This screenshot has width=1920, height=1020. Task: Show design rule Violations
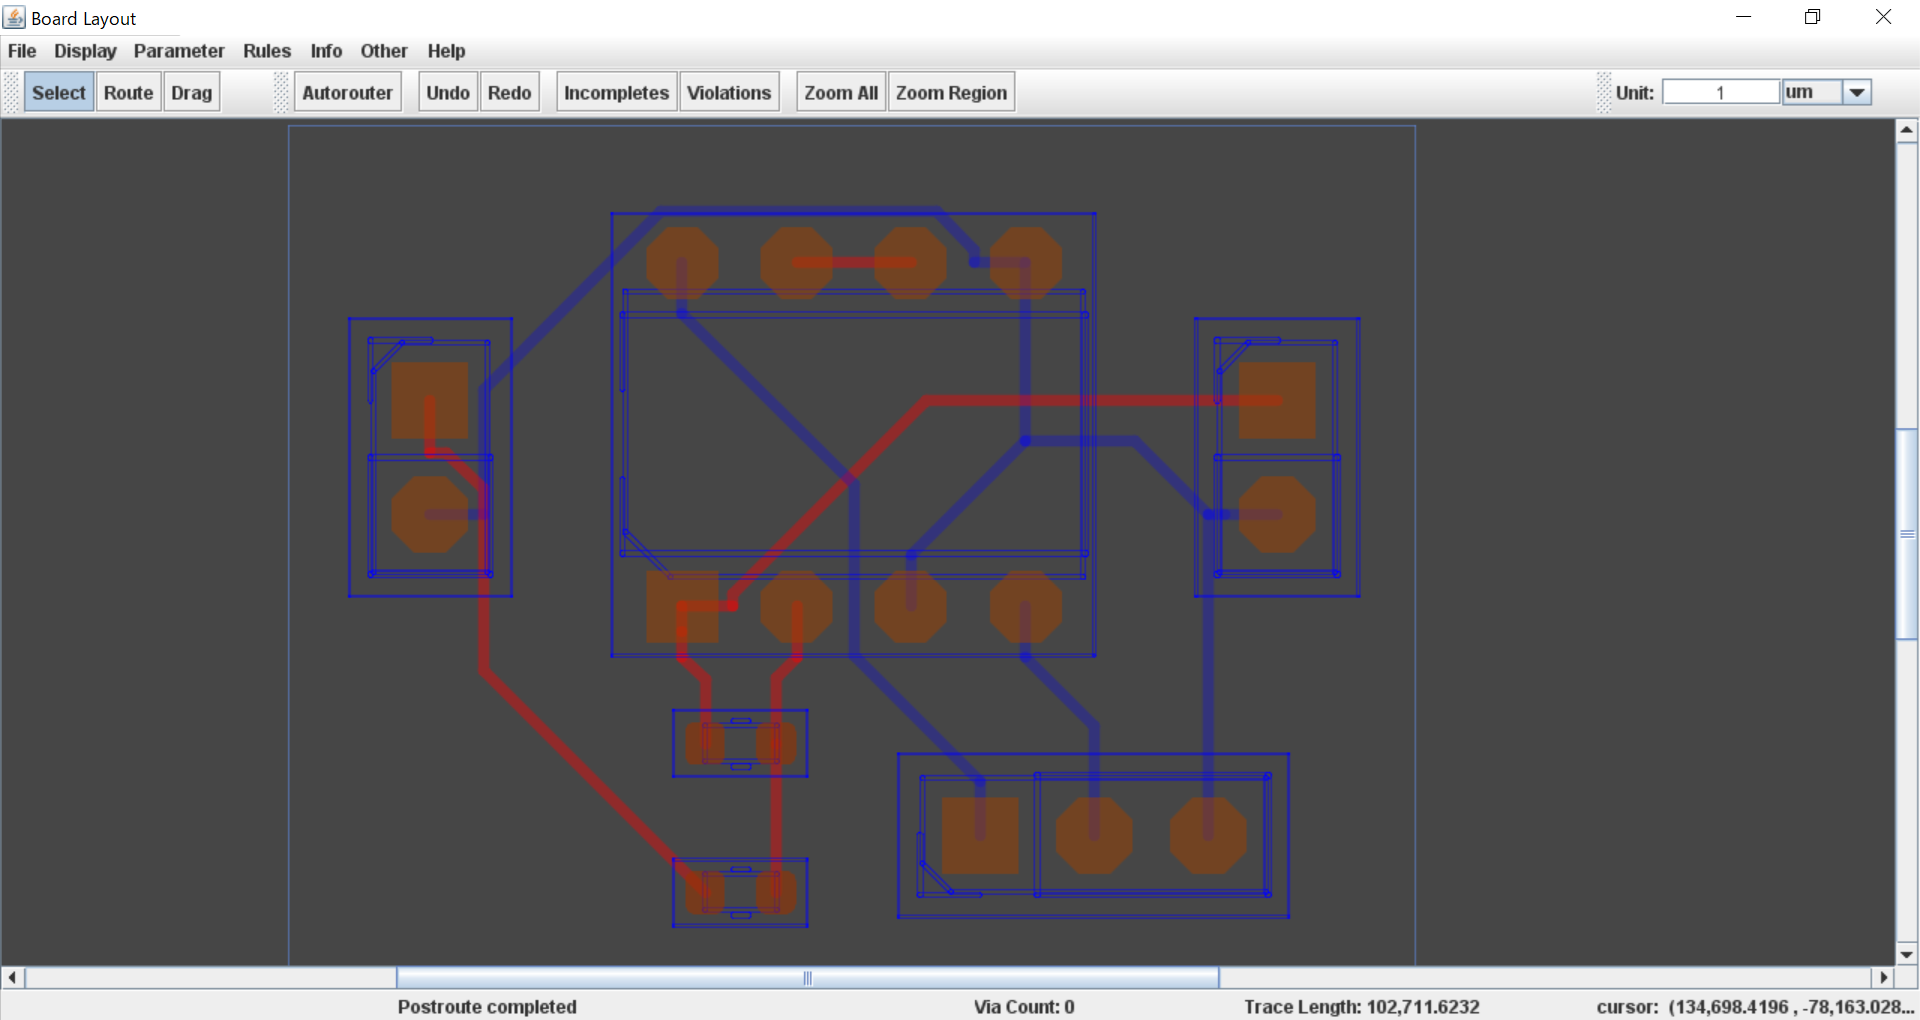729,91
